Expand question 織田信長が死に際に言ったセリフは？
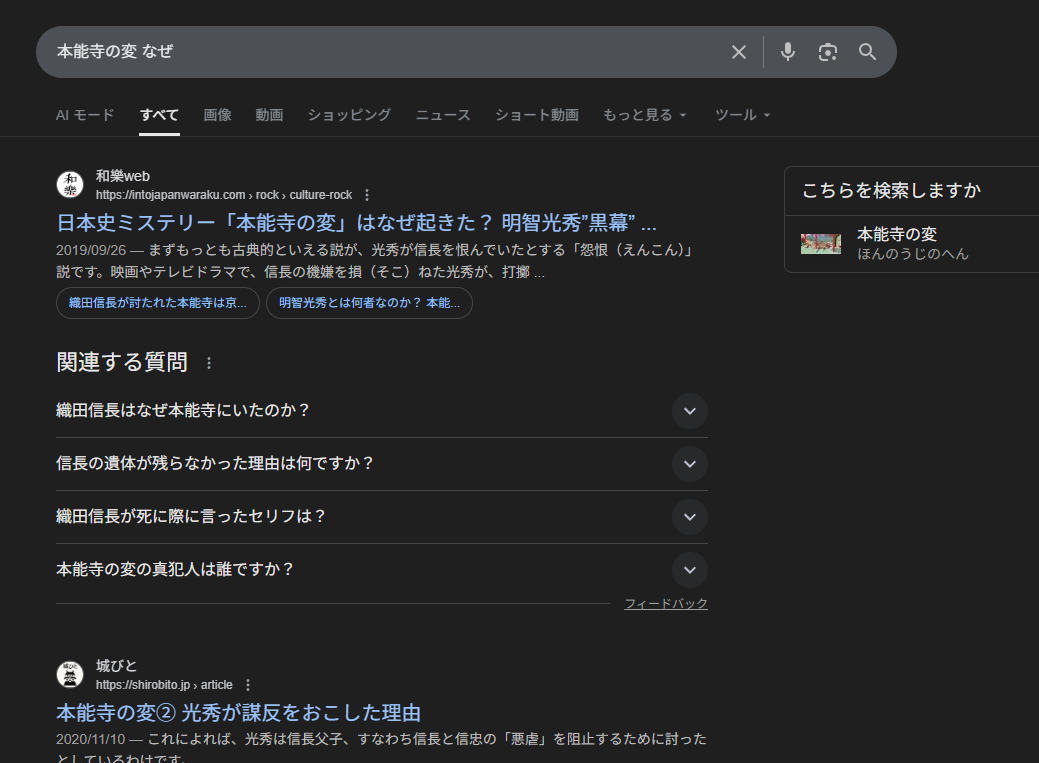The width and height of the screenshot is (1039, 763). [x=689, y=517]
